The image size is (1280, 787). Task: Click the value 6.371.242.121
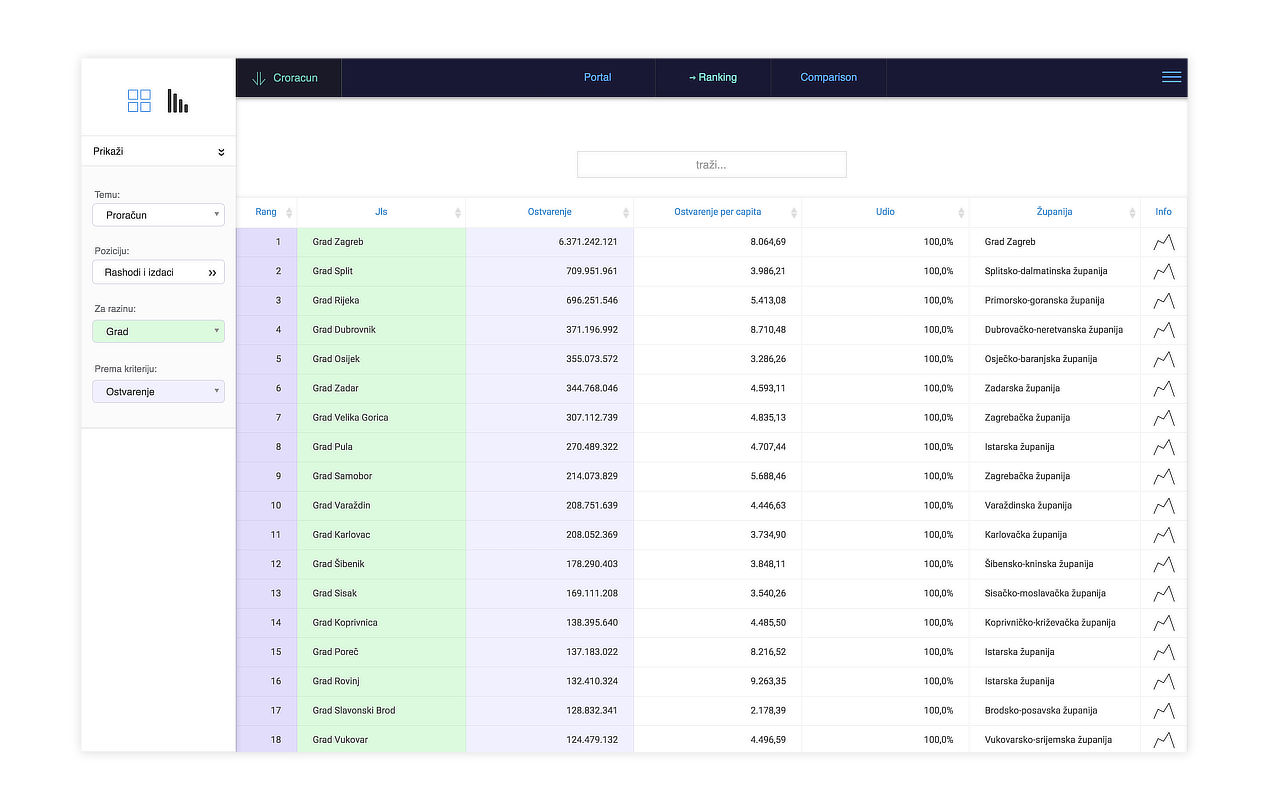[x=588, y=242]
